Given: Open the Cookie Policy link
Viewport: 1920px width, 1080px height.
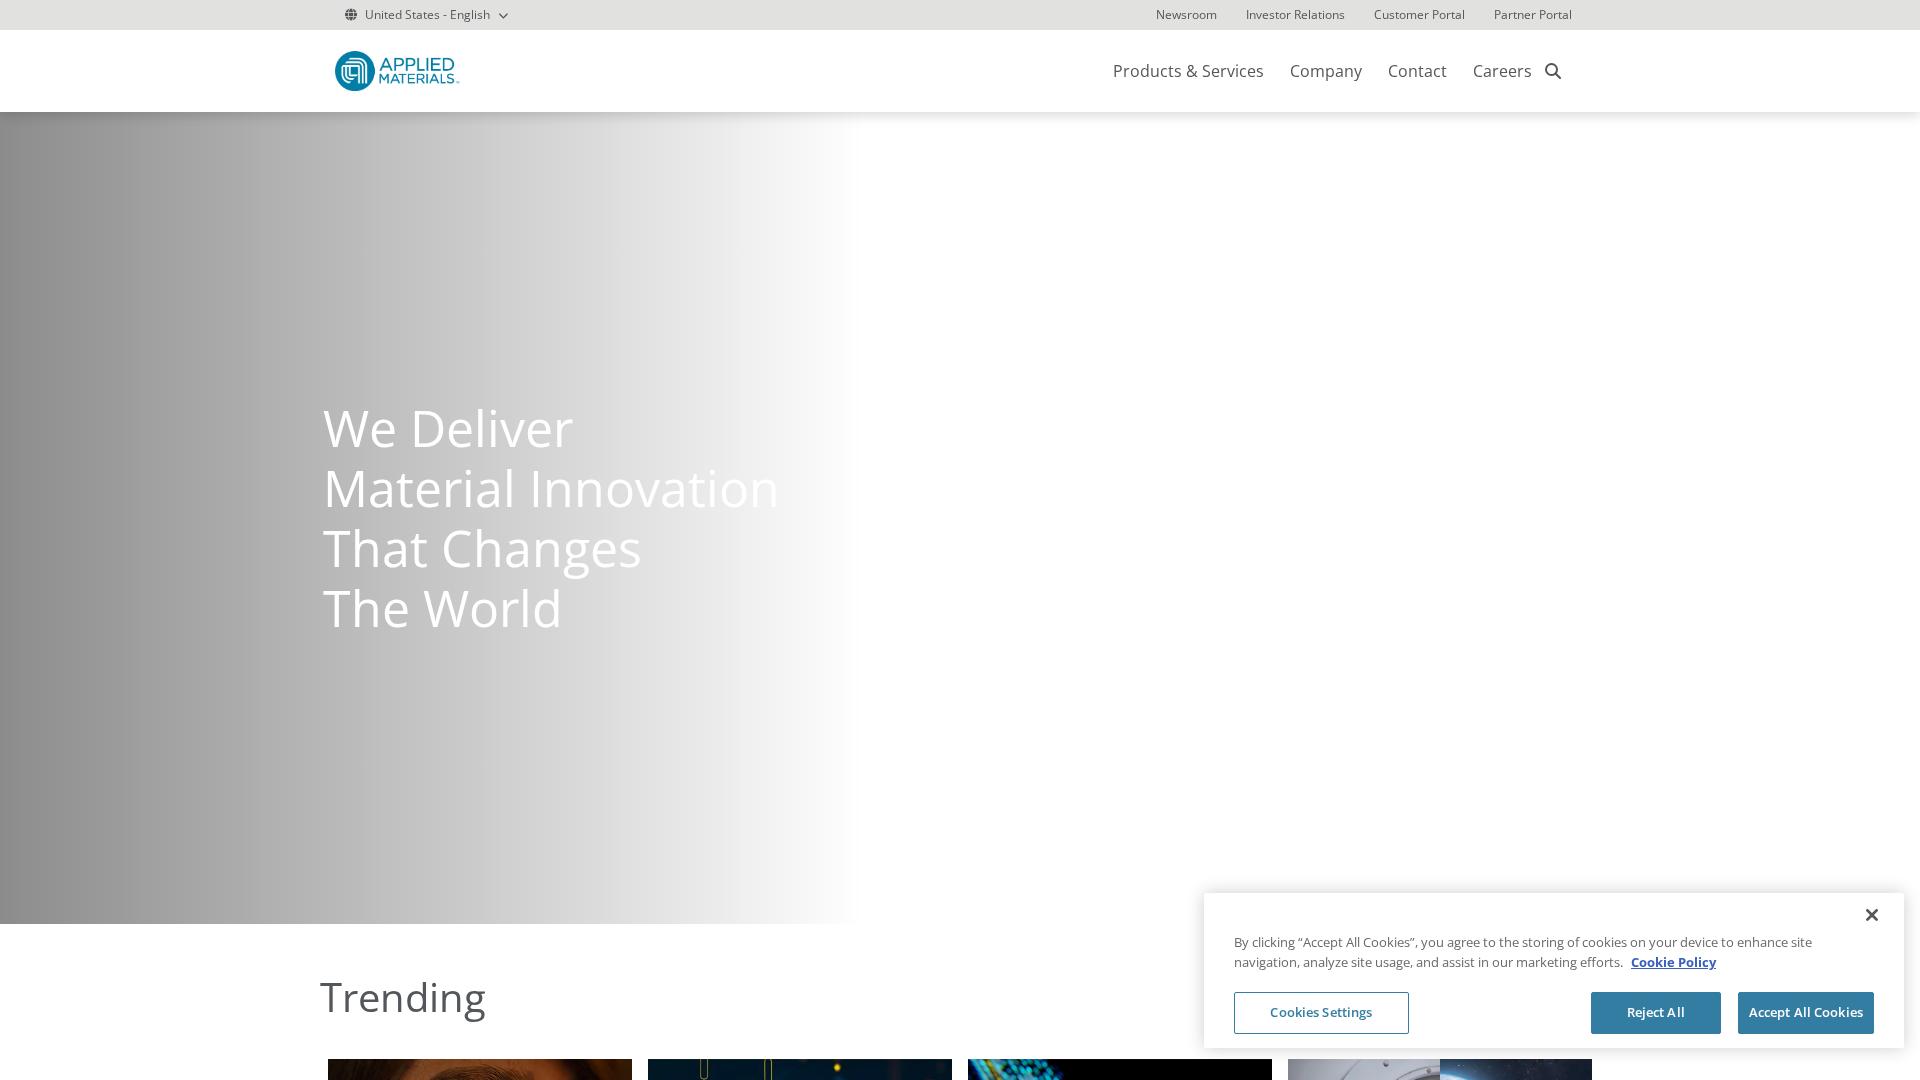Looking at the screenshot, I should tap(1673, 962).
